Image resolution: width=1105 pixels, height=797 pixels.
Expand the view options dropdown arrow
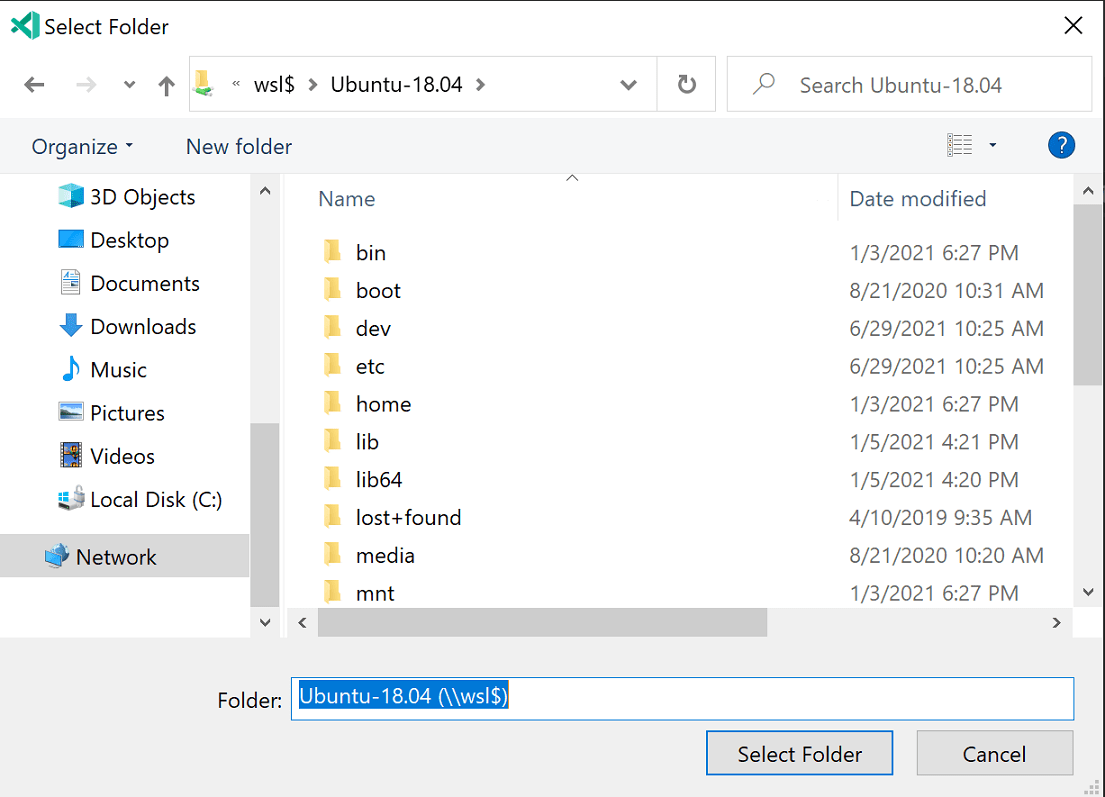(x=993, y=146)
